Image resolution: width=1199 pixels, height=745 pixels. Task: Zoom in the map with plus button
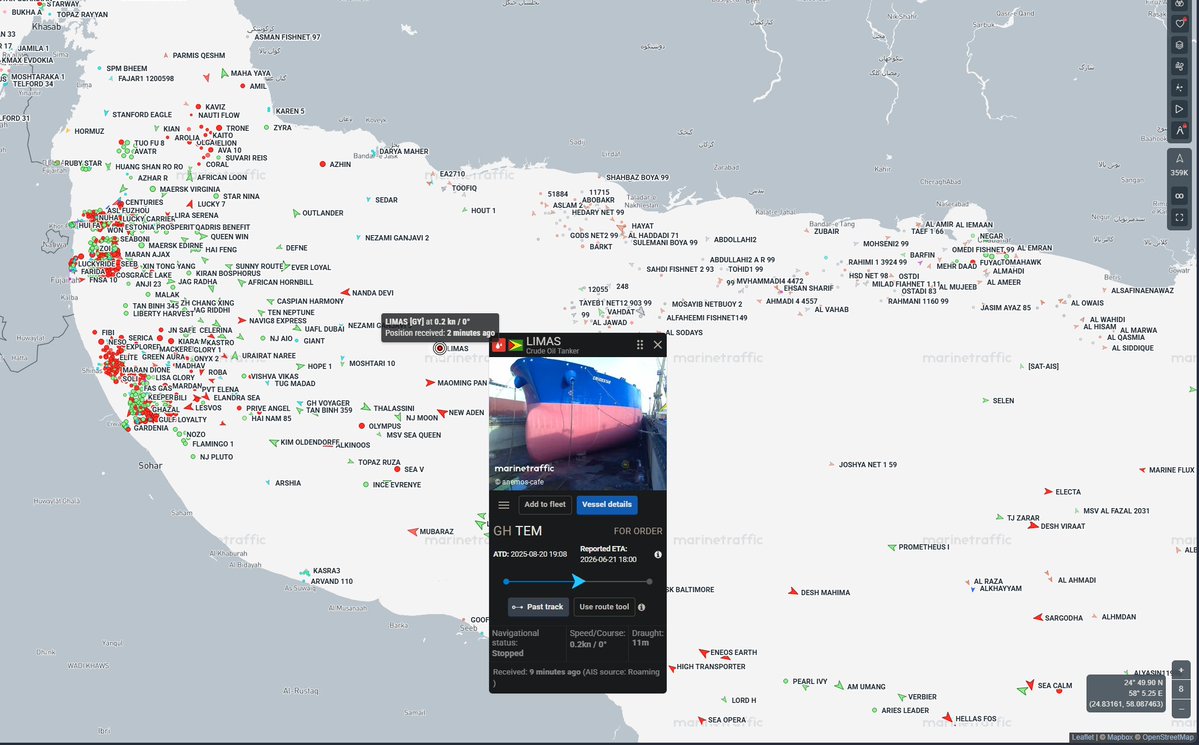pos(1181,671)
